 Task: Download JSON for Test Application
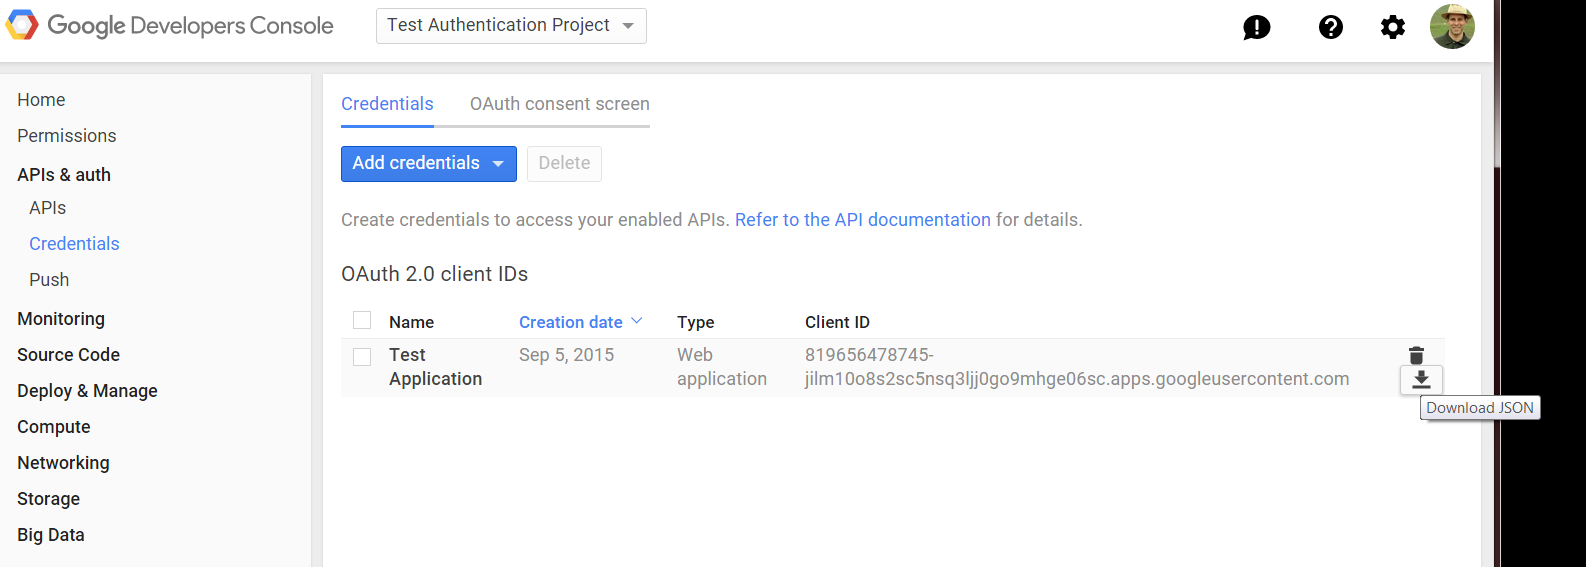(x=1421, y=380)
